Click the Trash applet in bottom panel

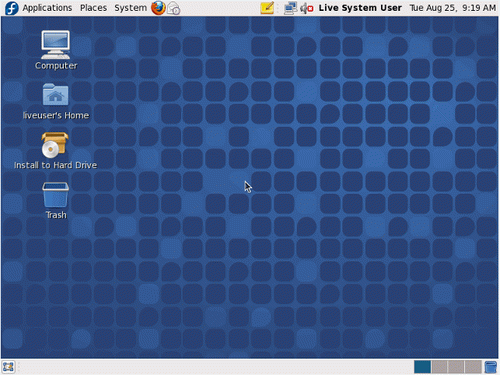[490, 367]
